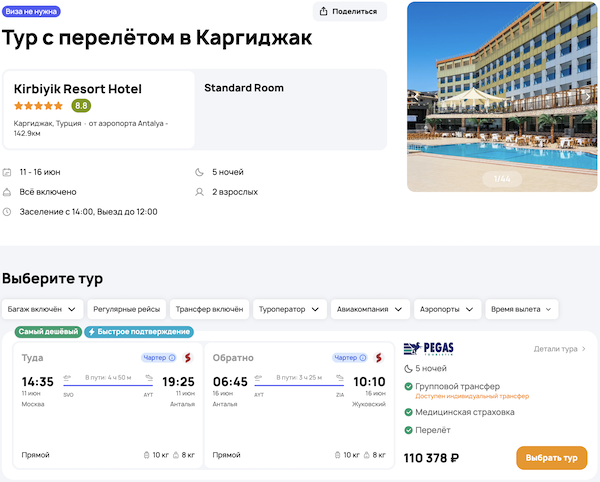Viewport: 600px width, 482px height.
Task: Expand the Туроператор dropdown
Action: [290, 309]
